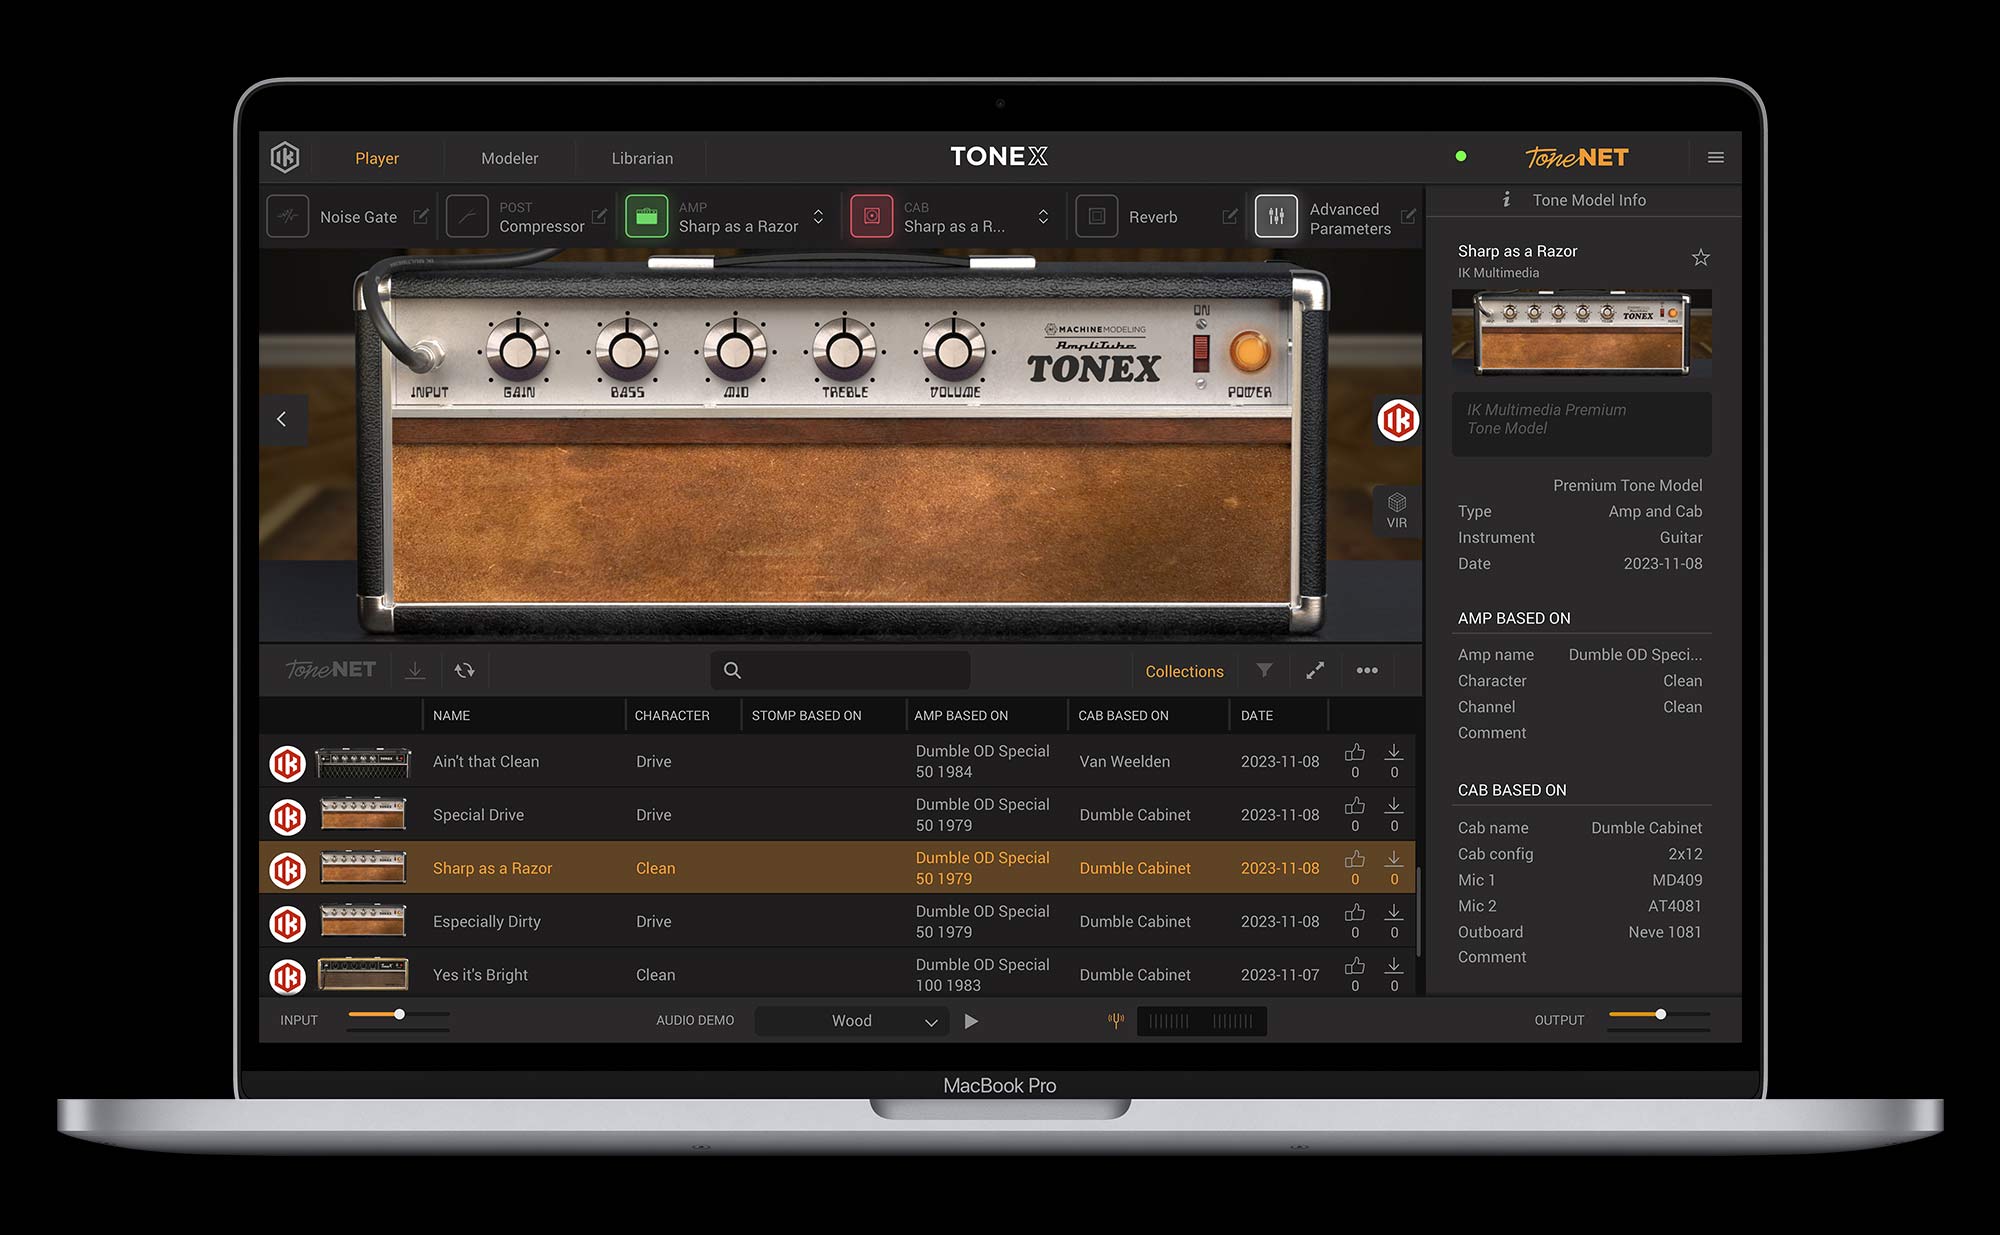Click the ToneNET search field
This screenshot has height=1235, width=2000.
840,670
